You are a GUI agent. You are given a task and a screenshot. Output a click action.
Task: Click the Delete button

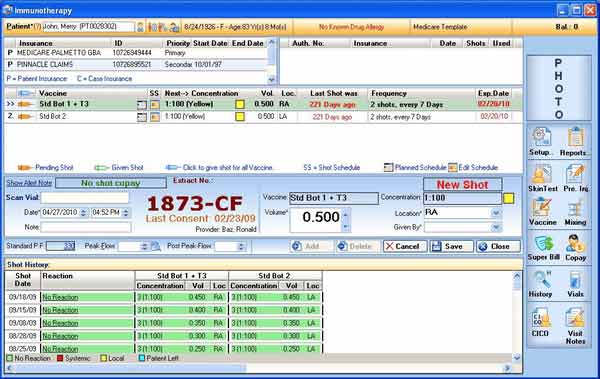358,246
